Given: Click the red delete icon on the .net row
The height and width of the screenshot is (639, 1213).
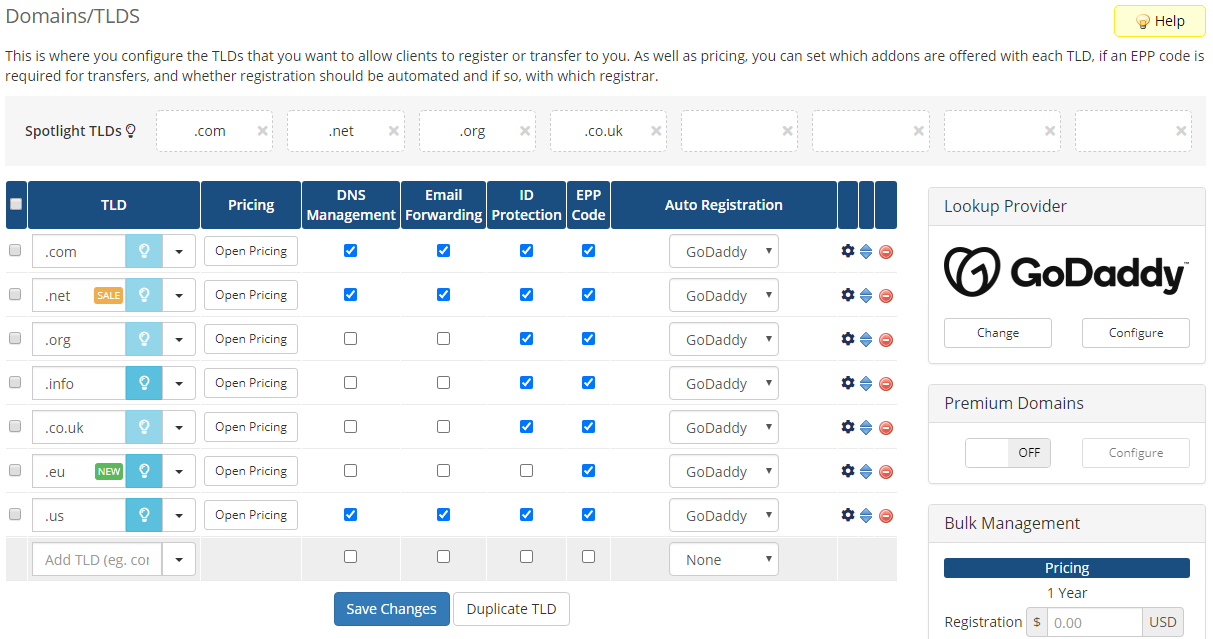Looking at the screenshot, I should pyautogui.click(x=885, y=295).
